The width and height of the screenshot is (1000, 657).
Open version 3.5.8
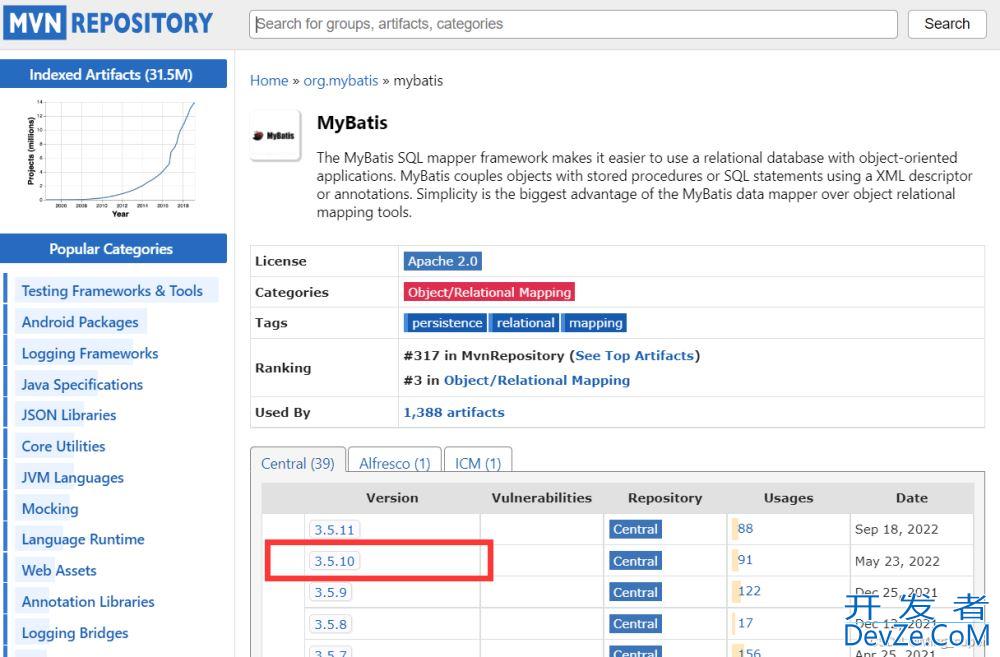pos(330,624)
